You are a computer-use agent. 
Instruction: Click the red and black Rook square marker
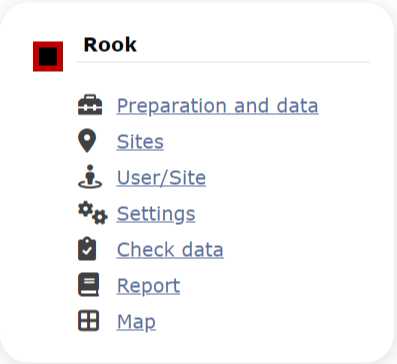(x=48, y=56)
